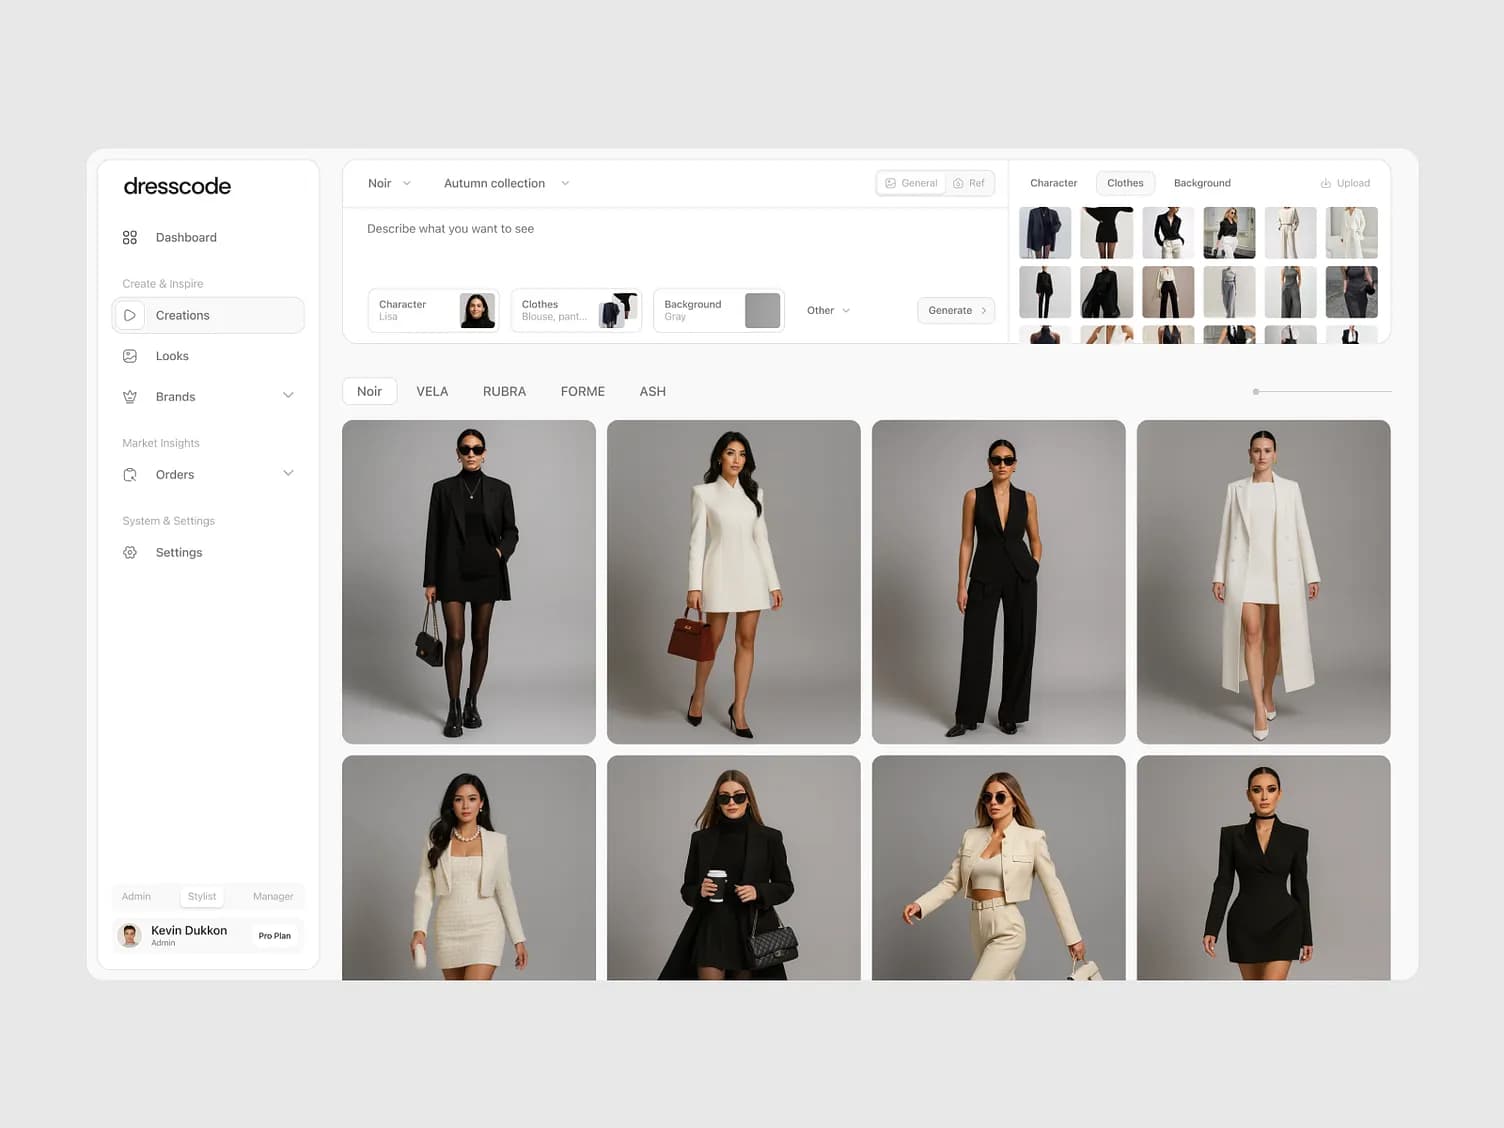Switch to Ref mode toggle

[969, 183]
